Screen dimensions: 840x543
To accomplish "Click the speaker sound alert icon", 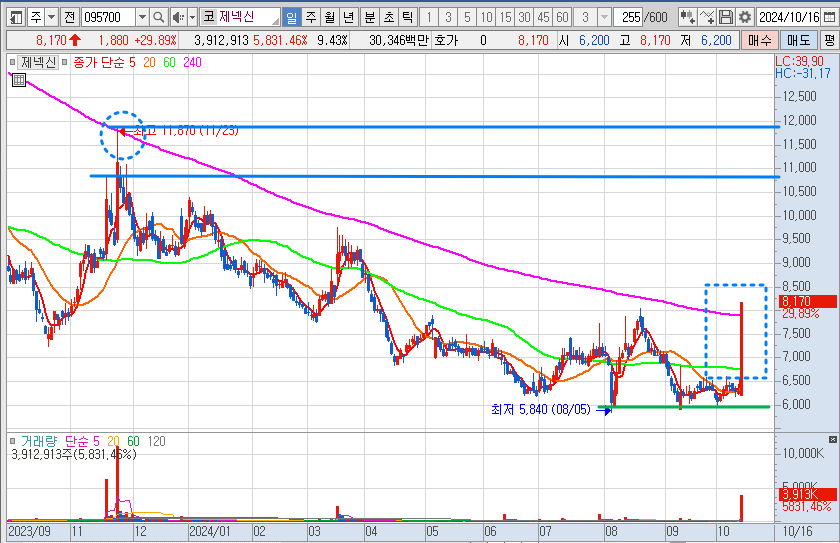I will coord(178,18).
